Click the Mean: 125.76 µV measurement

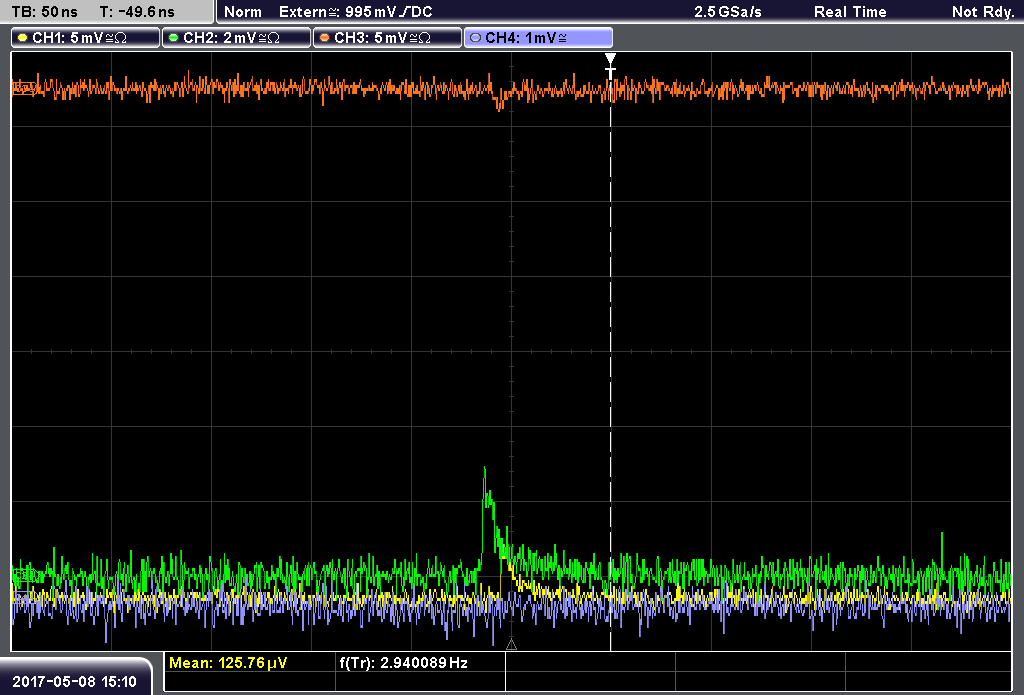click(228, 663)
